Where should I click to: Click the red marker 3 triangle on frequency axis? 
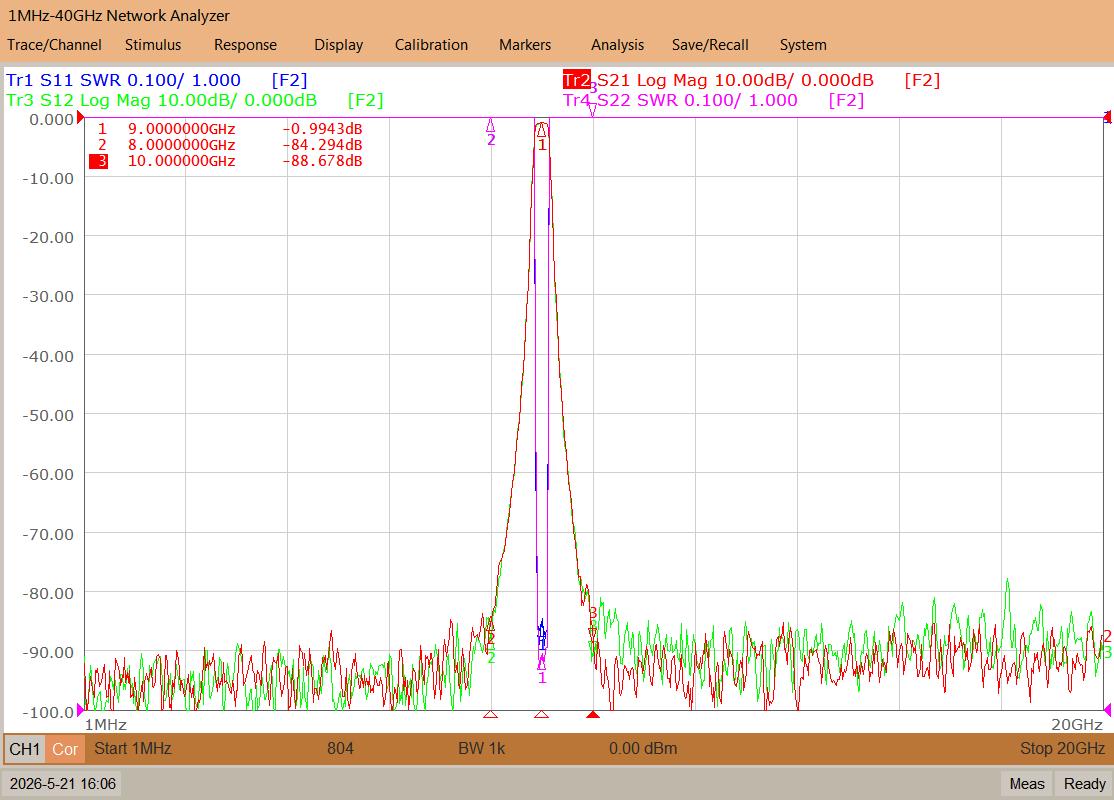pos(593,714)
